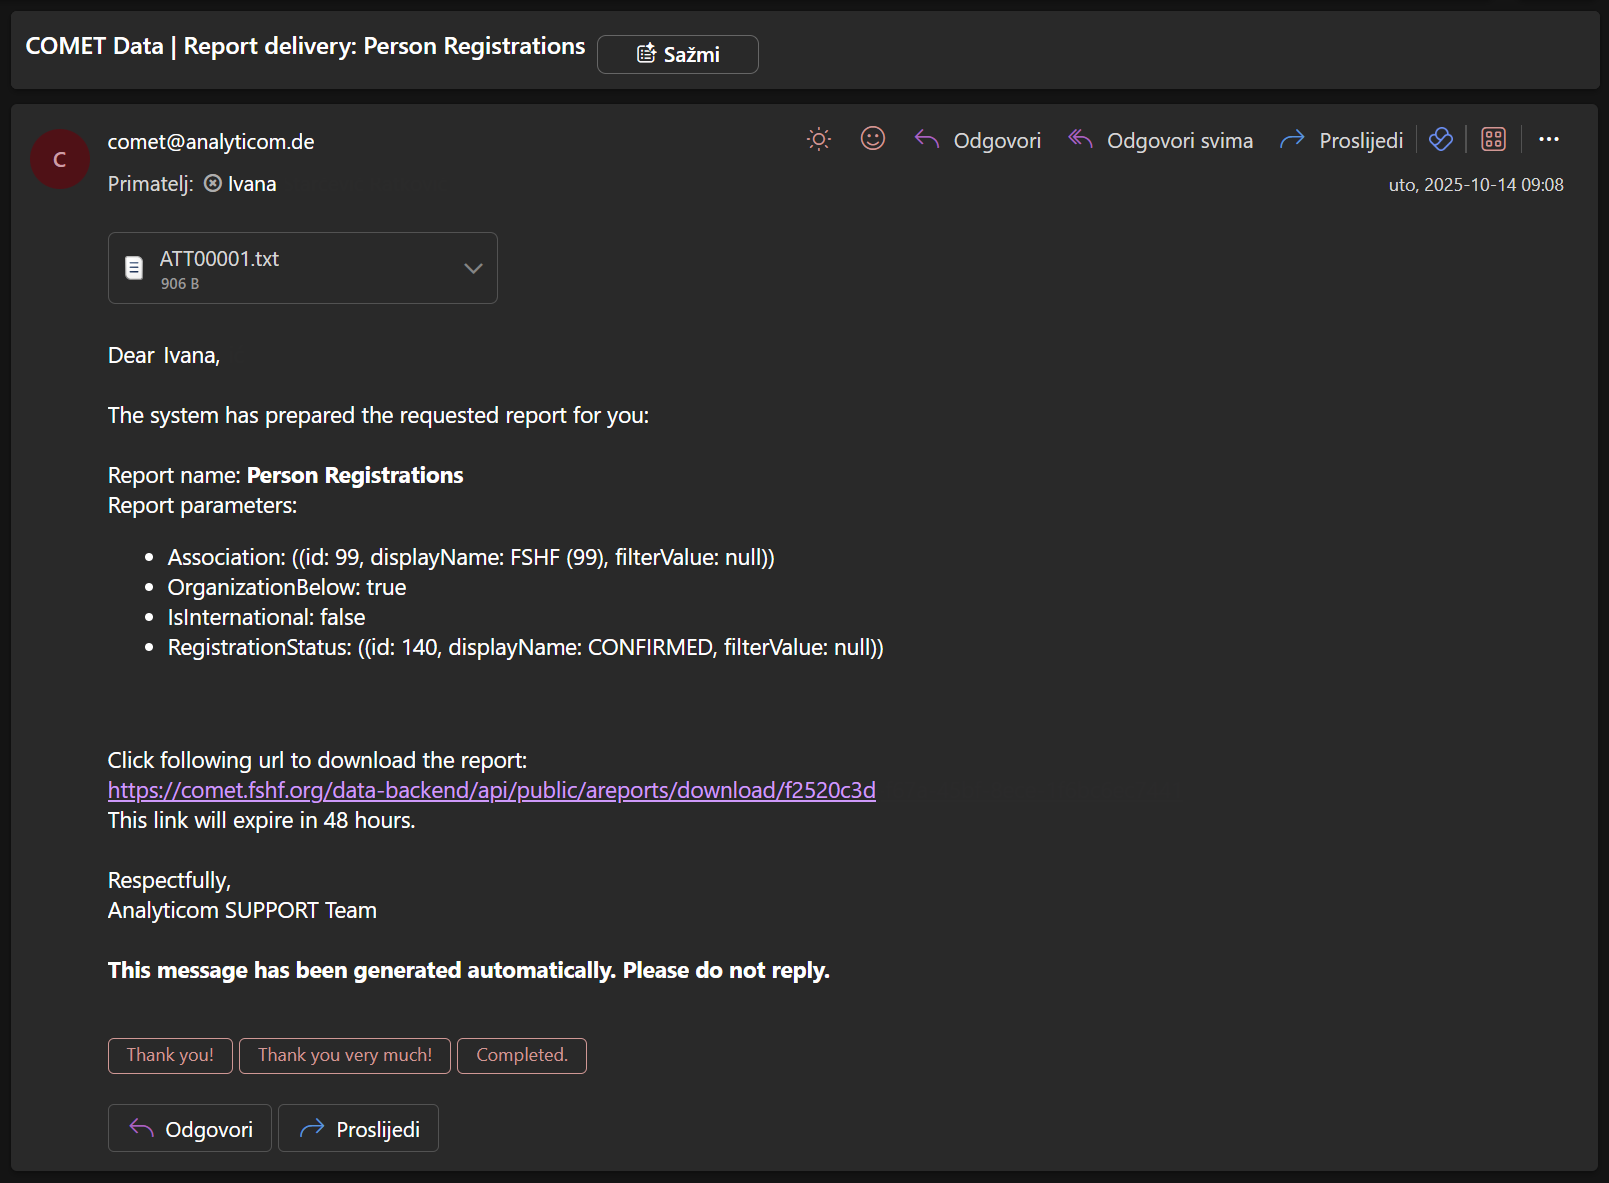Select 'Thank you very much!' suggested reply
Screen dimensions: 1609x1183
(345, 1055)
